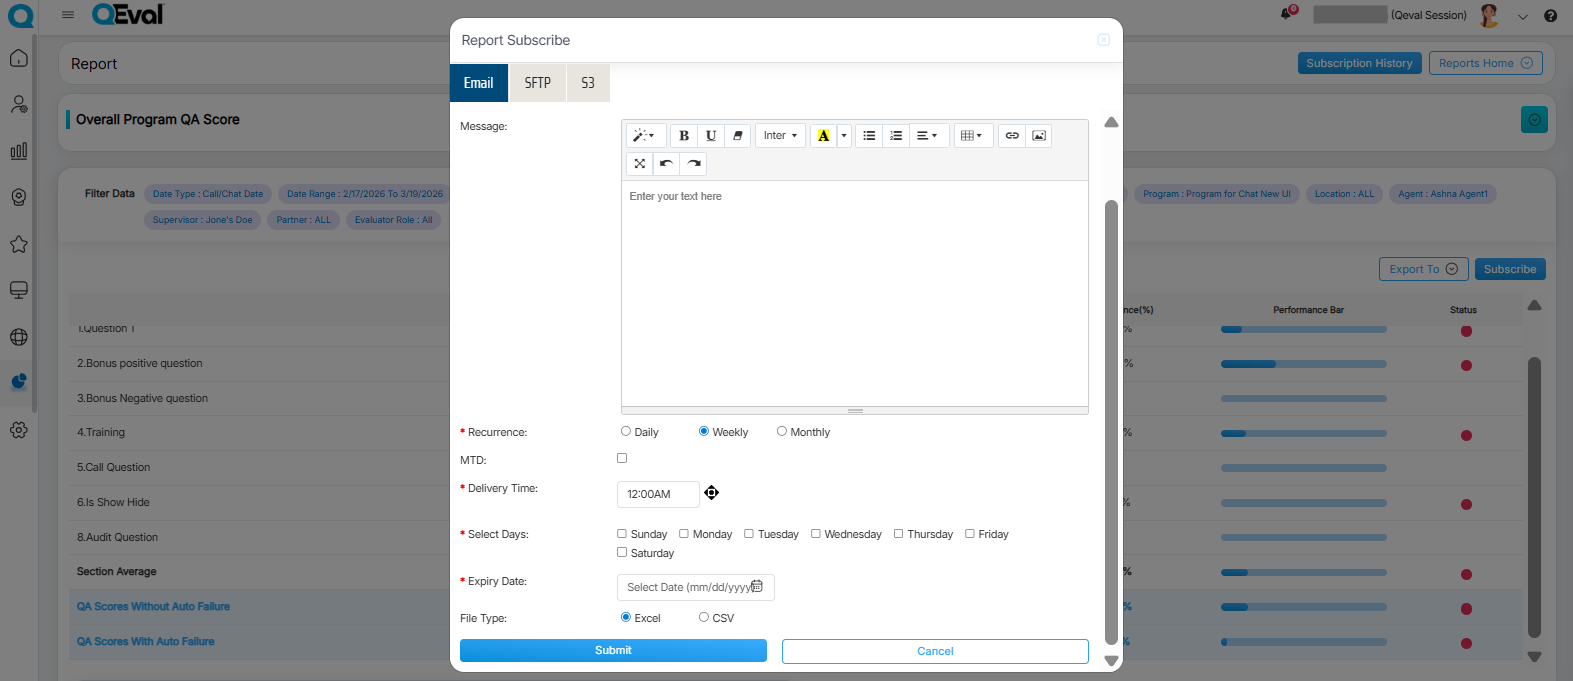Insert a hyperlink via link icon
The height and width of the screenshot is (681, 1573).
point(1012,136)
